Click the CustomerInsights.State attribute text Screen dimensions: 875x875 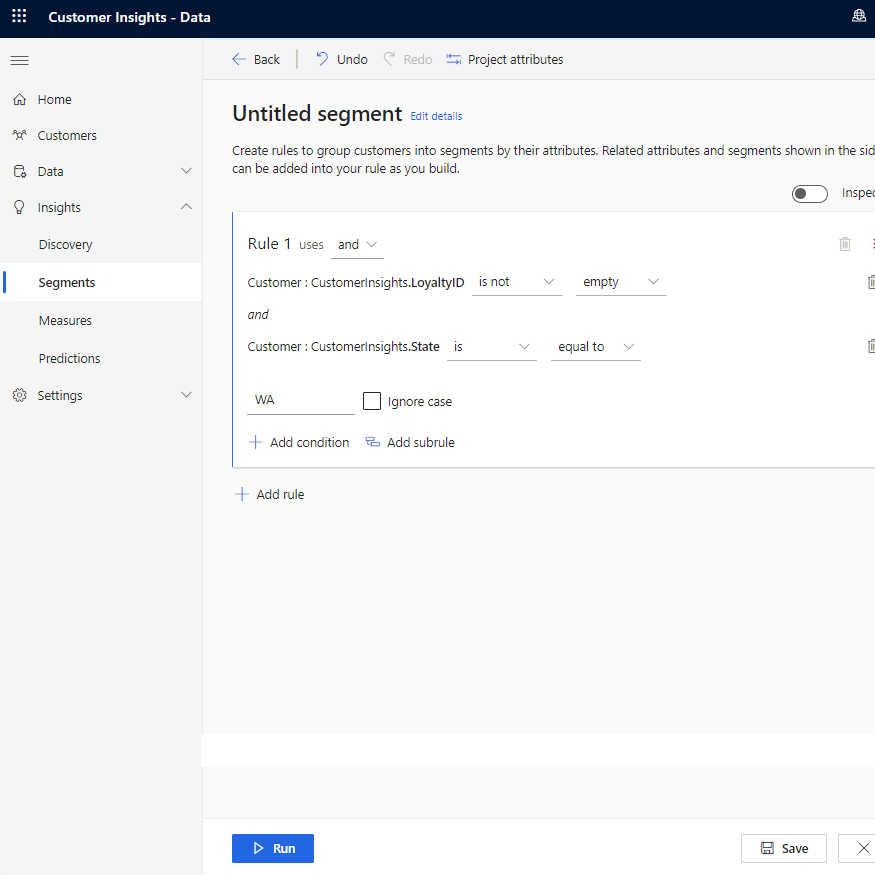coord(375,347)
